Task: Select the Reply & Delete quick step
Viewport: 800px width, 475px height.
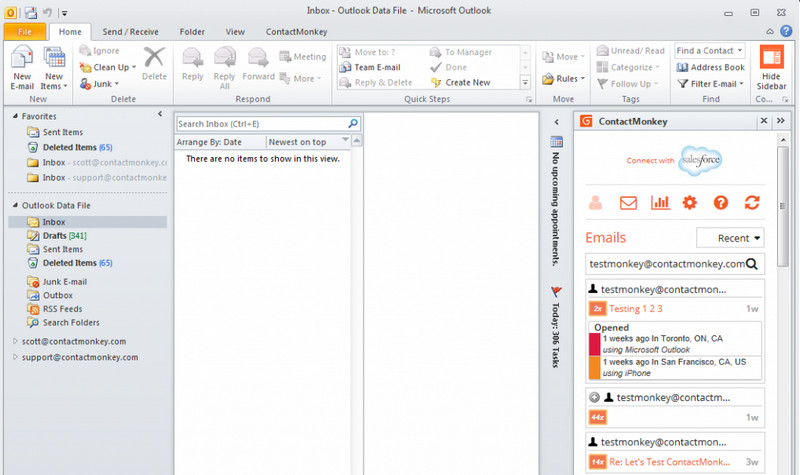Action: (376, 82)
